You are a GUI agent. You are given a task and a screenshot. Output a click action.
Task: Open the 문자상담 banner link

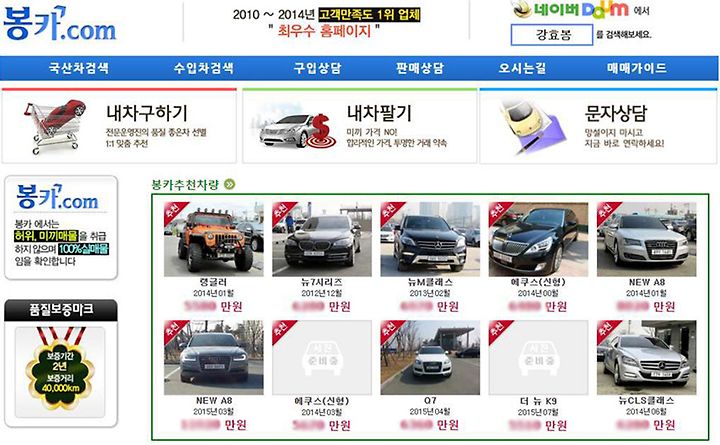click(598, 126)
